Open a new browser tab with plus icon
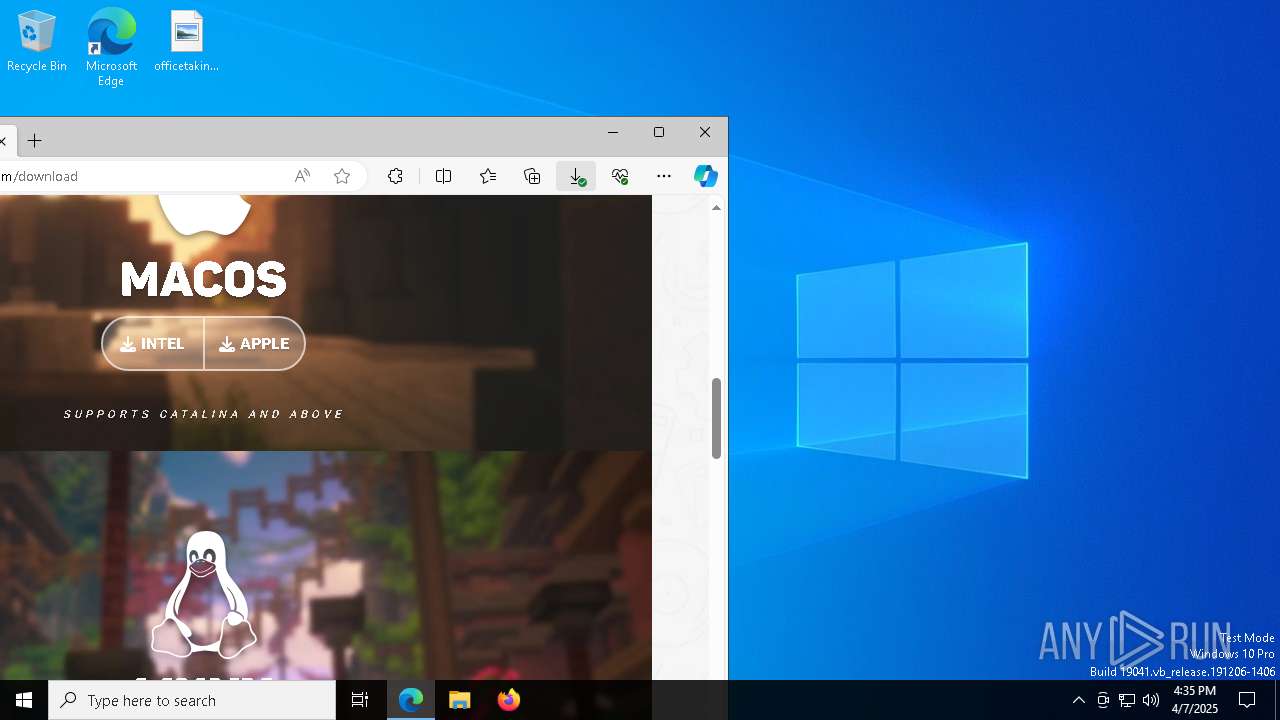The image size is (1280, 720). coord(35,141)
